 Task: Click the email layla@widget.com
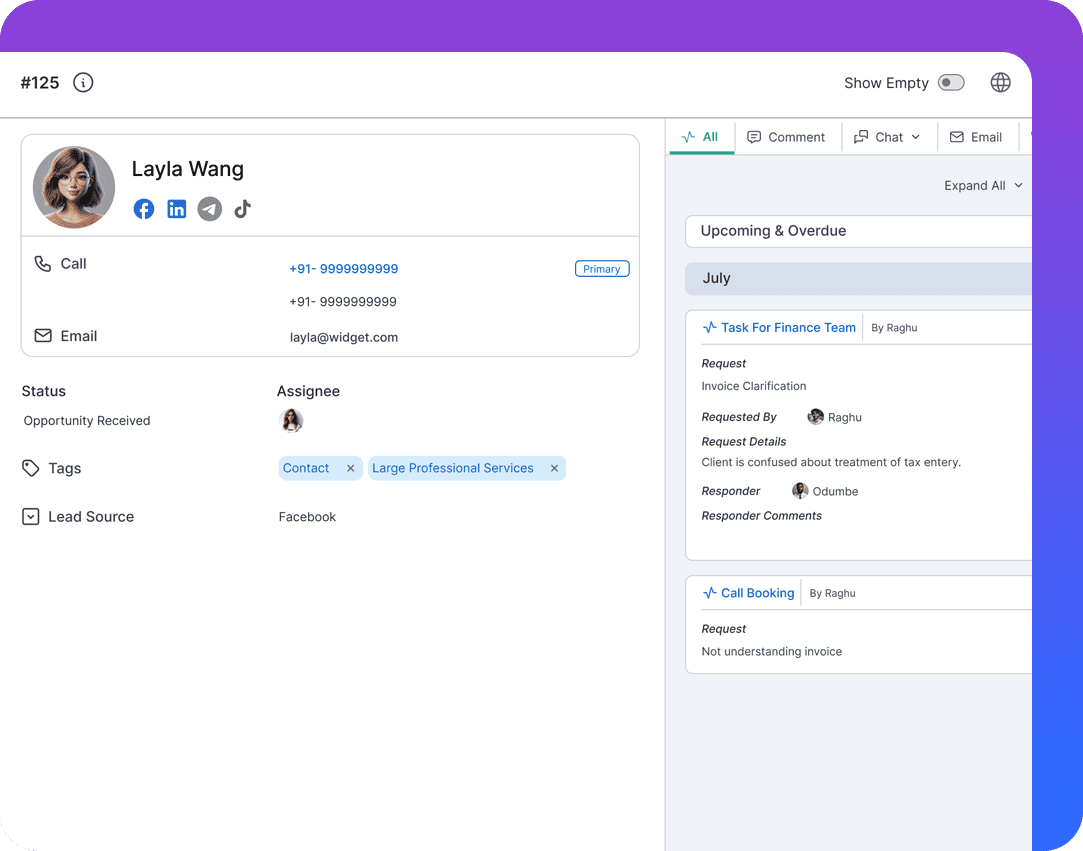344,337
